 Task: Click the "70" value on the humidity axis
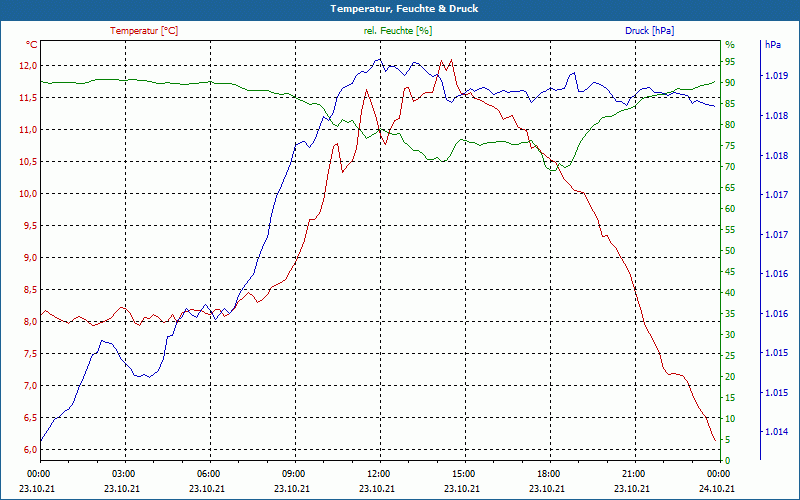click(x=730, y=167)
